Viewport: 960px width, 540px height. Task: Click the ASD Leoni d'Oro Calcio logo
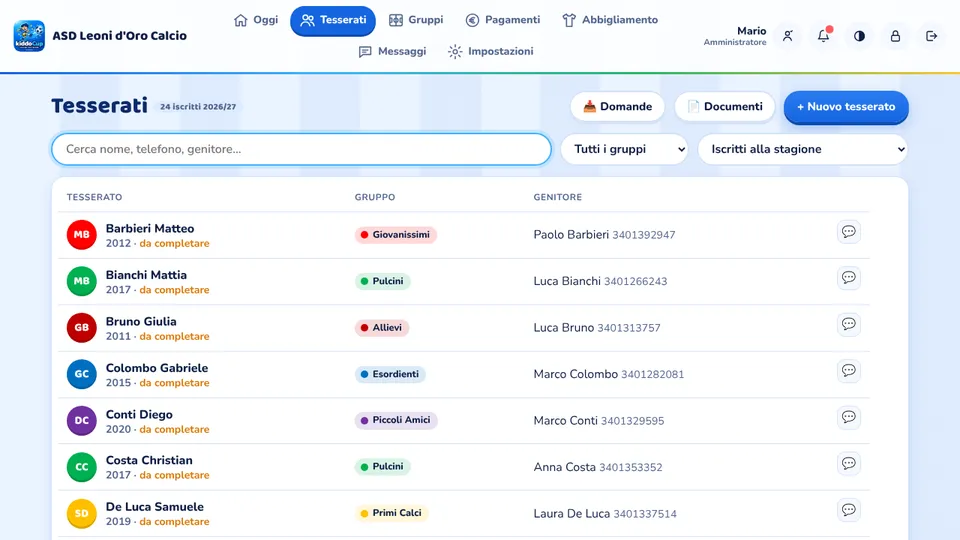coord(29,36)
